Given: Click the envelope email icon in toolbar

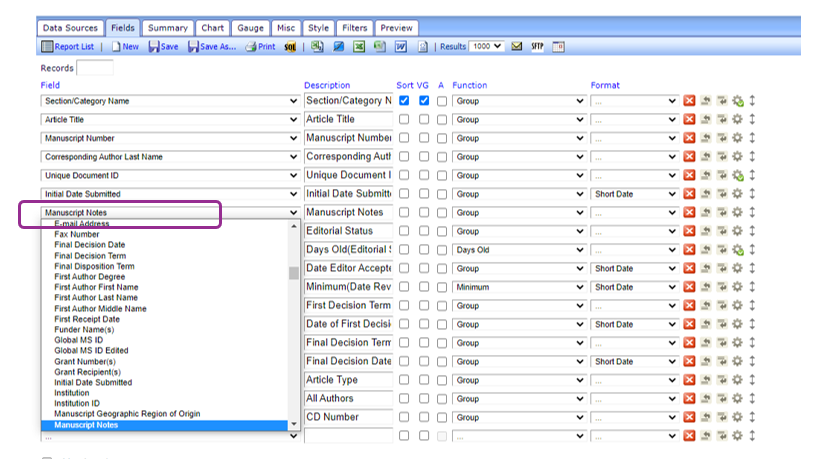Looking at the screenshot, I should [x=516, y=47].
